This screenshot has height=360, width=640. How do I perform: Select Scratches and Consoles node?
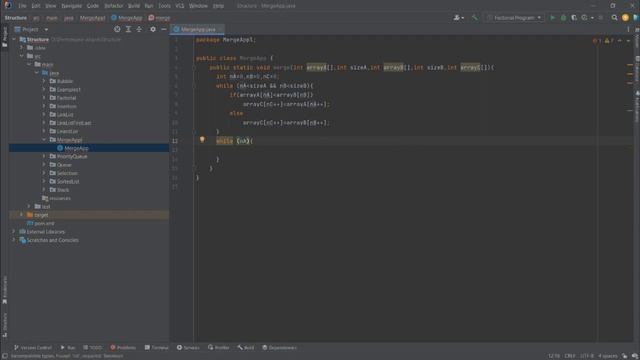click(x=53, y=240)
